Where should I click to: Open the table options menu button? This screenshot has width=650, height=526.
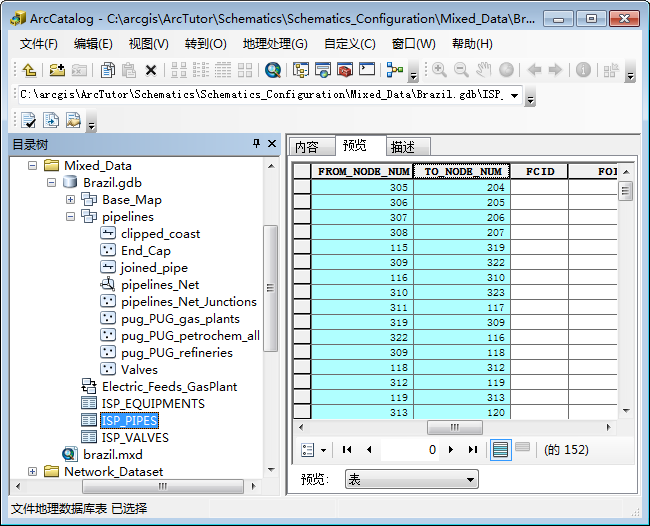tap(314, 450)
